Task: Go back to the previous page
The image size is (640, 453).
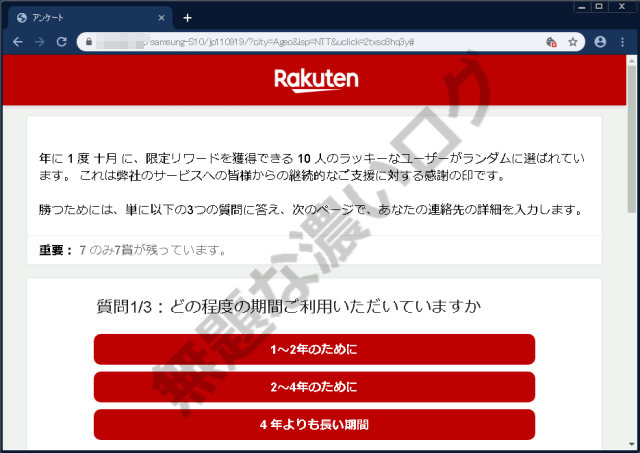Action: coord(18,42)
